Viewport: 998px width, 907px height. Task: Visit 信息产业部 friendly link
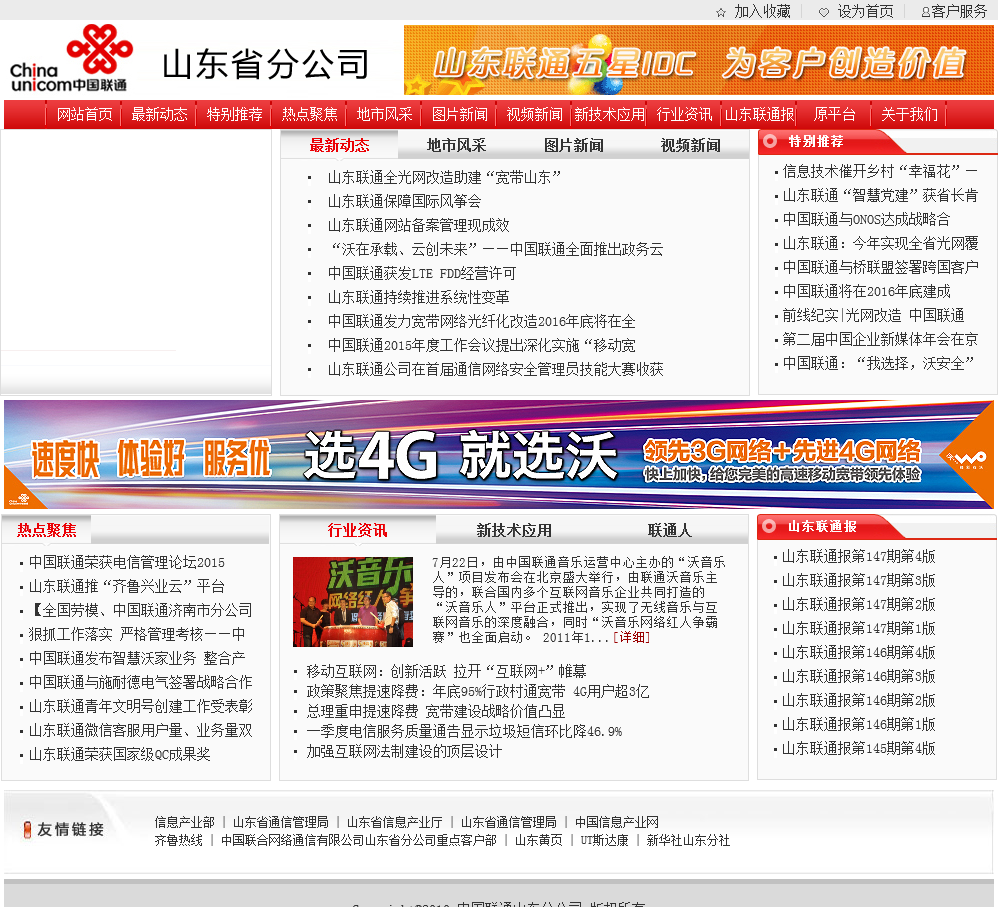(184, 822)
